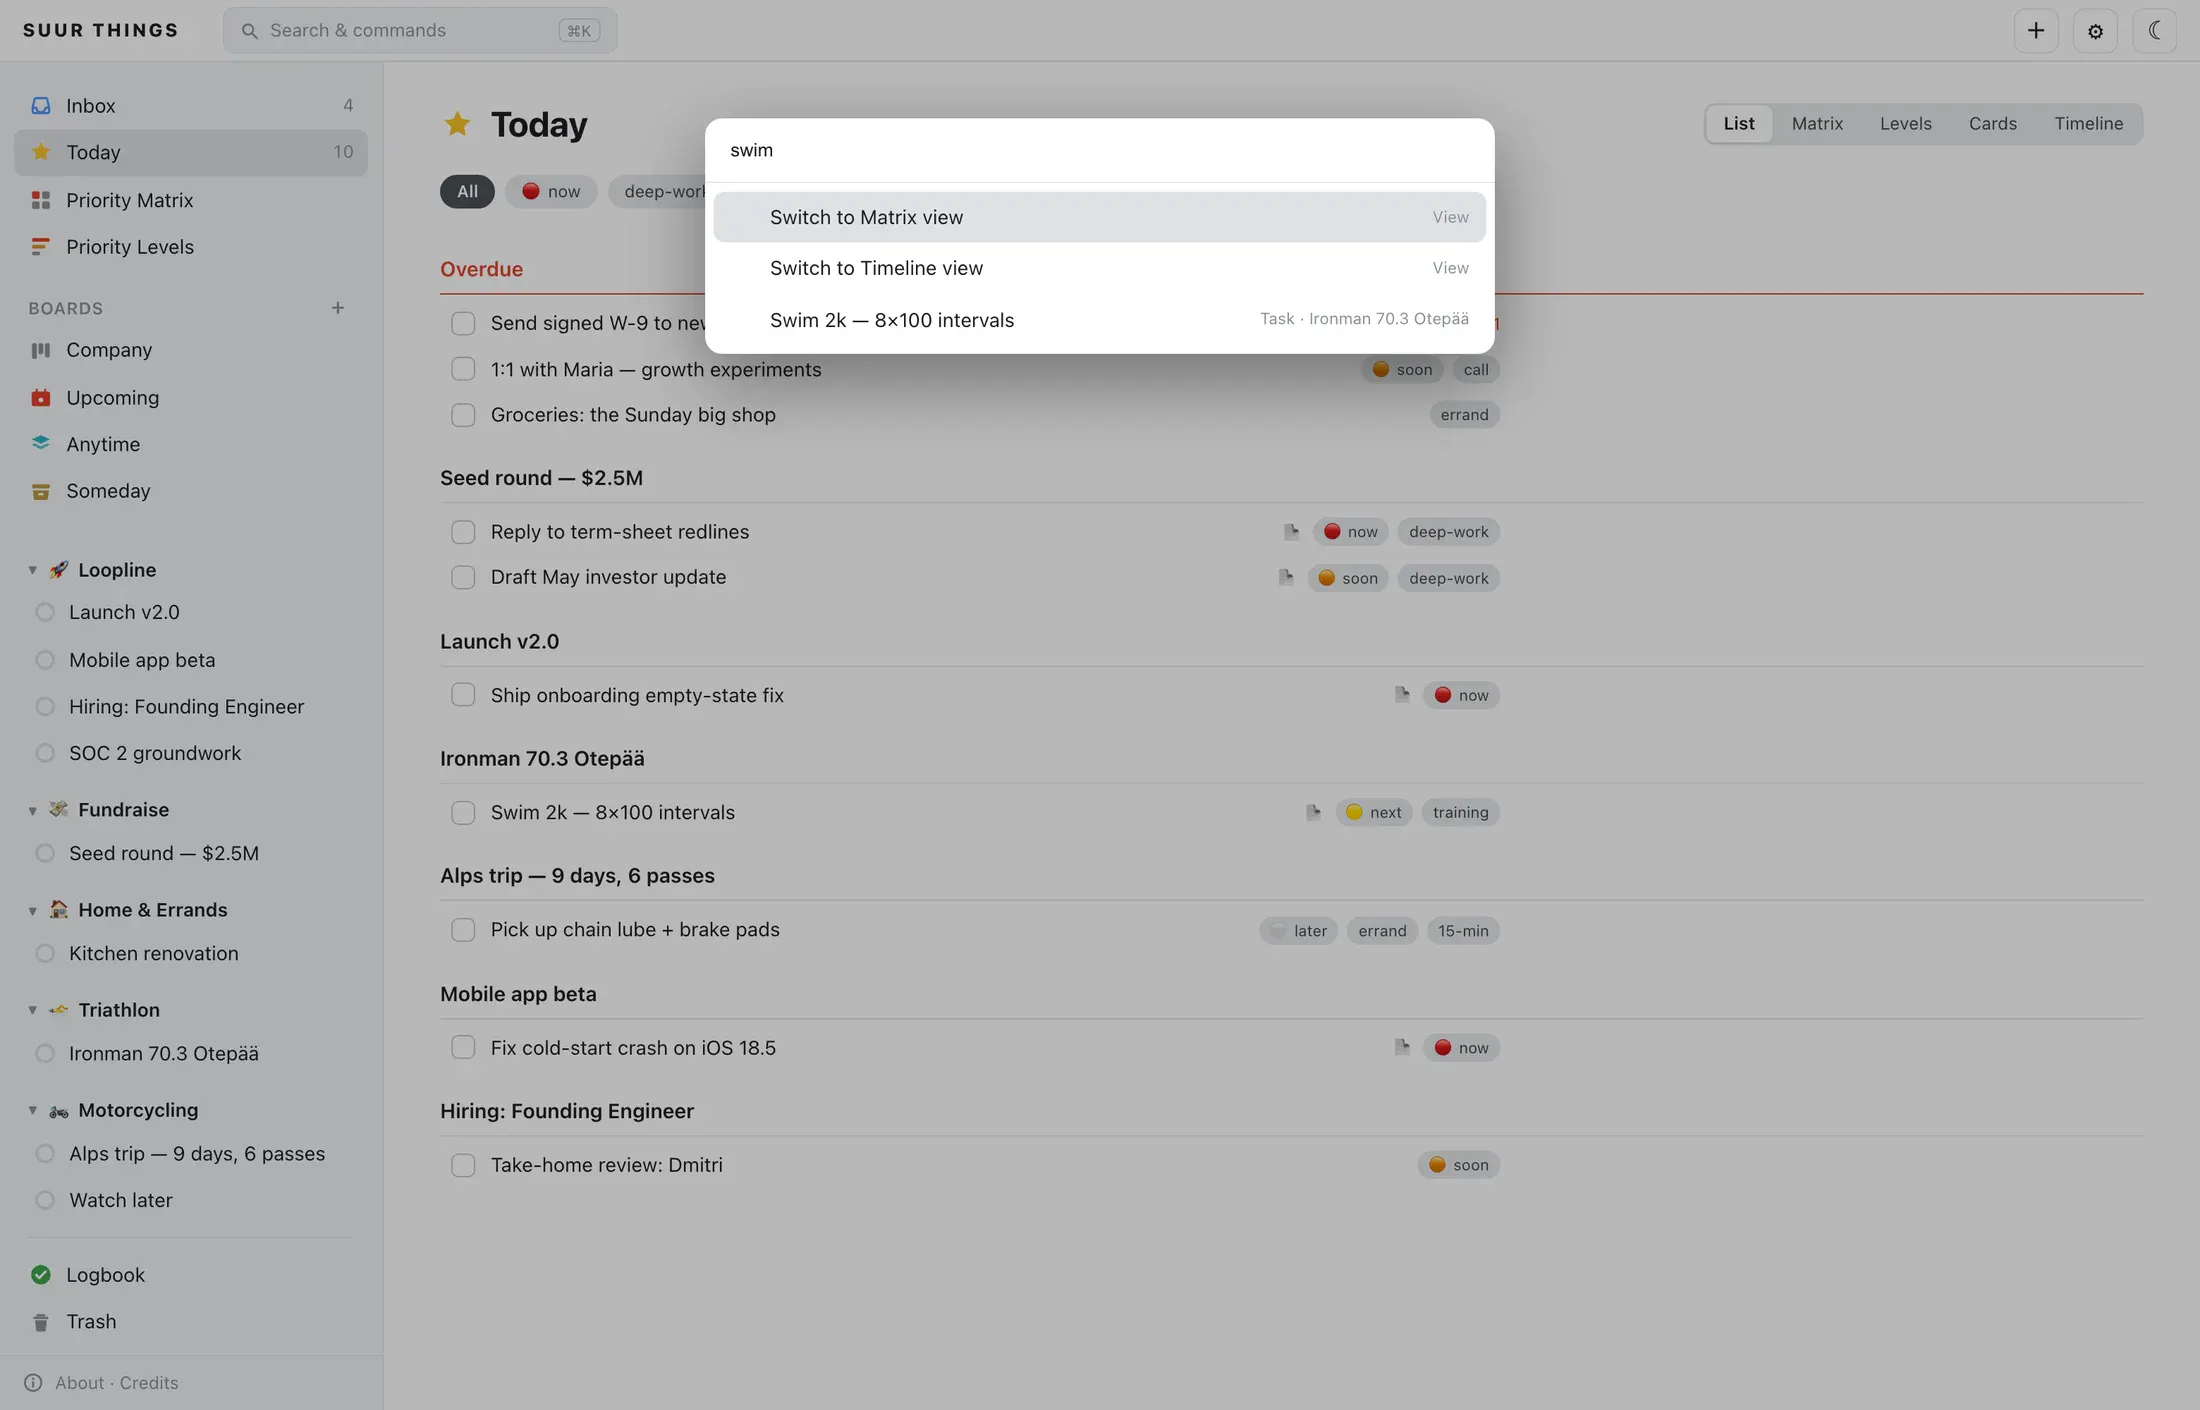Check off 1:1 with Maria task
The height and width of the screenshot is (1410, 2200).
pyautogui.click(x=463, y=369)
